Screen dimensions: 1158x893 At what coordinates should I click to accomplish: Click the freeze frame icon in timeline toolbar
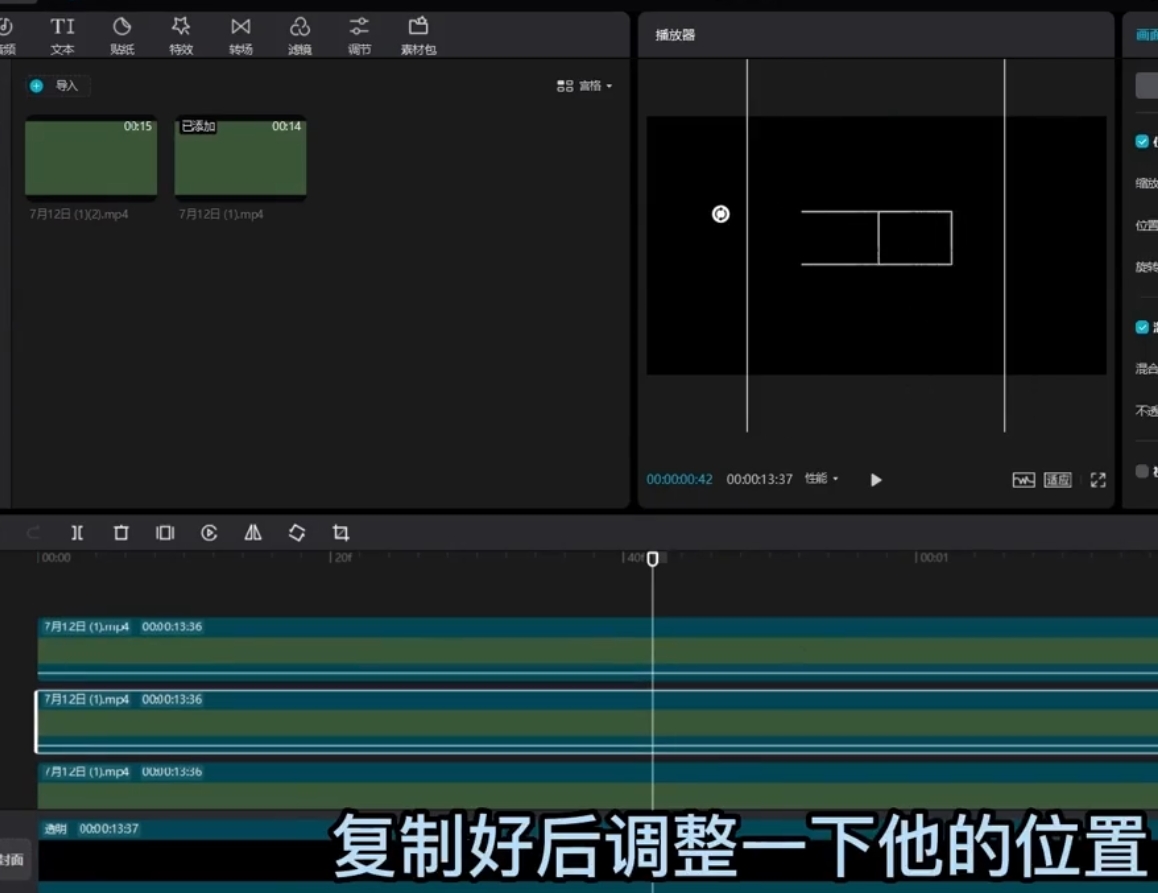click(165, 533)
